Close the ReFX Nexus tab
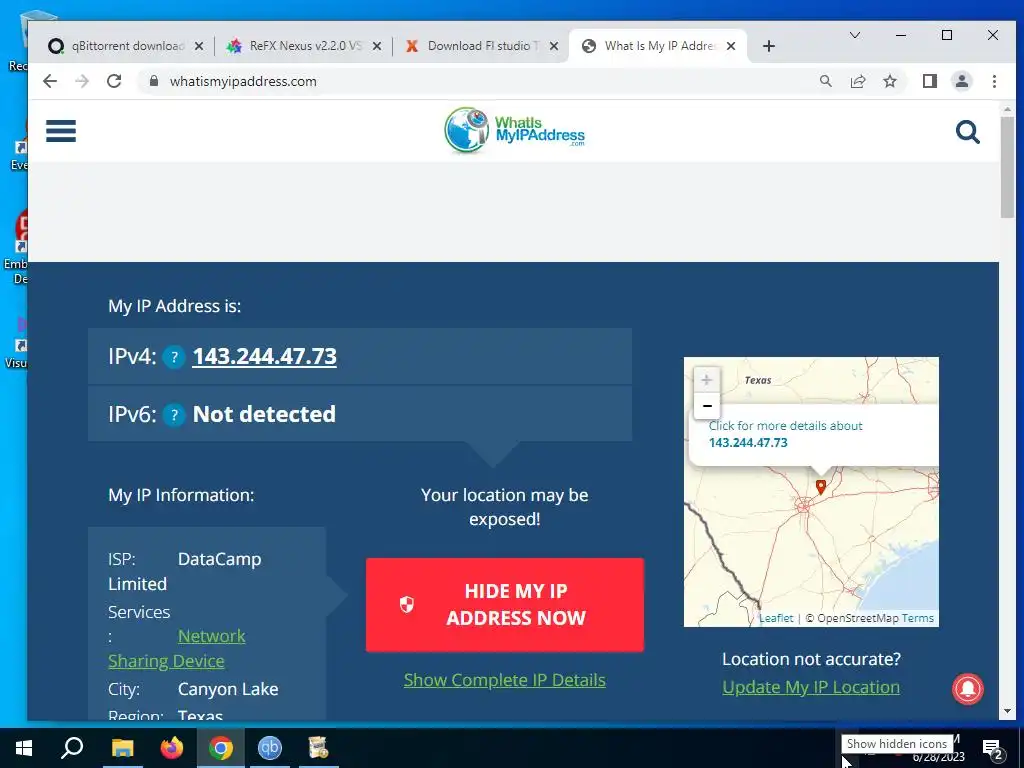1024x768 pixels. [x=377, y=46]
